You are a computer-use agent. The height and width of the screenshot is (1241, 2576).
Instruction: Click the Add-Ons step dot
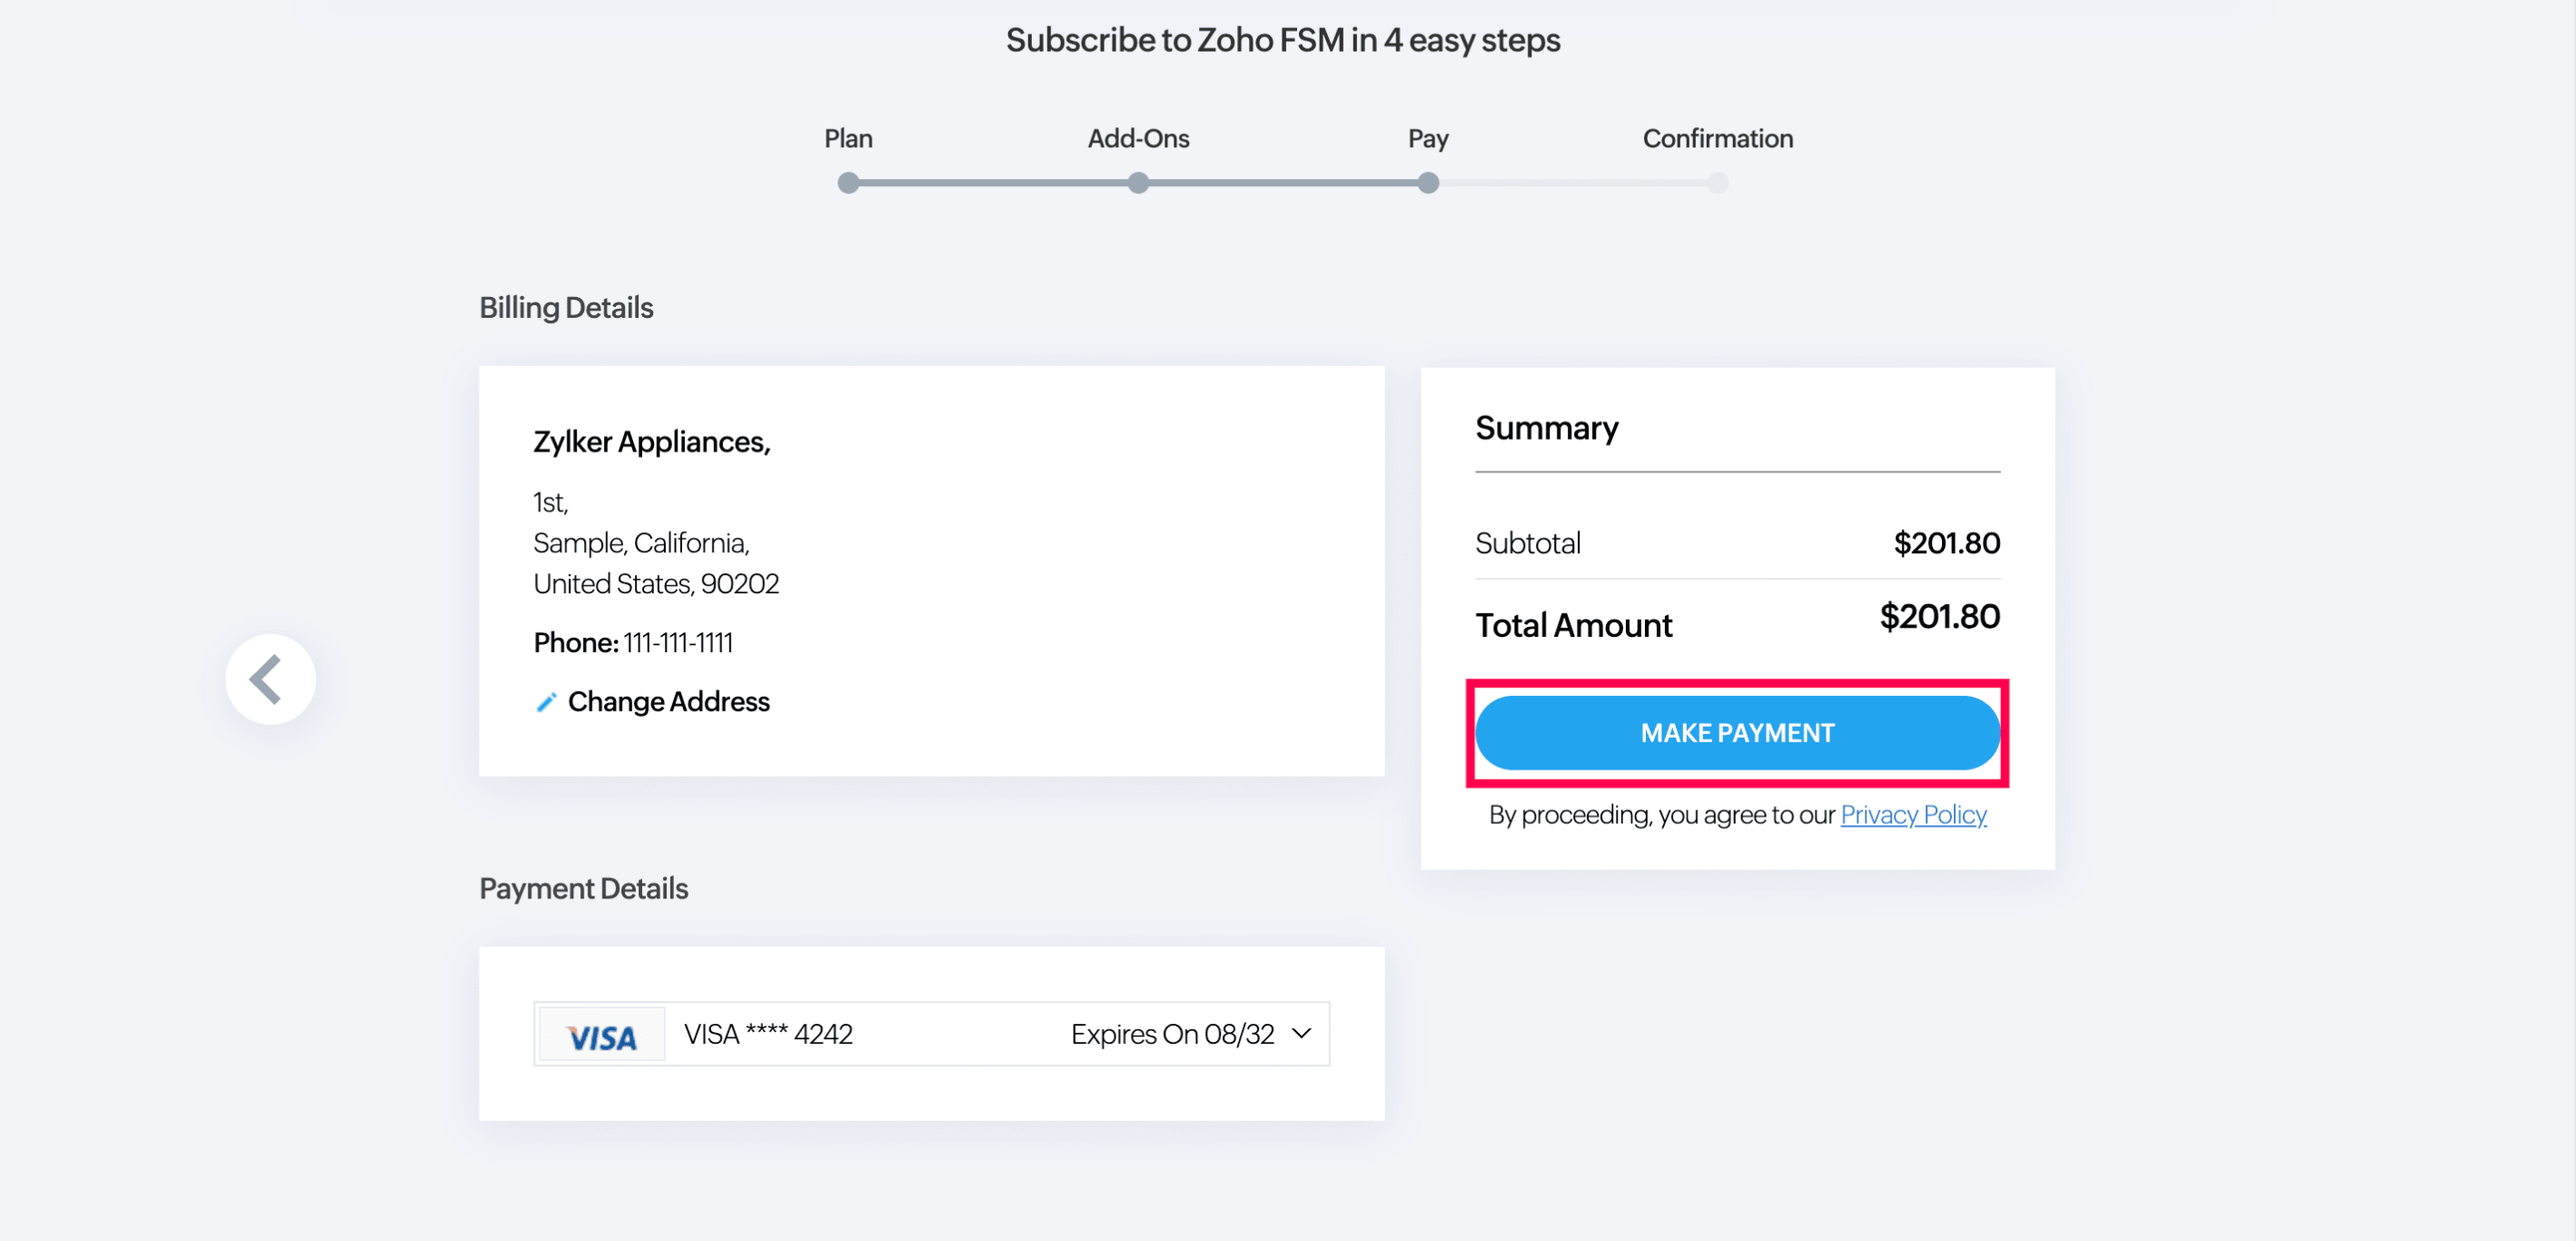point(1138,183)
